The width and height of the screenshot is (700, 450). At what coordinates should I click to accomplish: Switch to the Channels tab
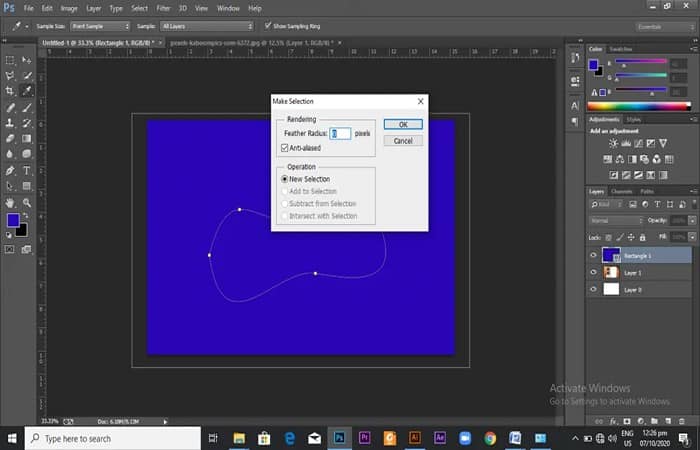pyautogui.click(x=621, y=192)
